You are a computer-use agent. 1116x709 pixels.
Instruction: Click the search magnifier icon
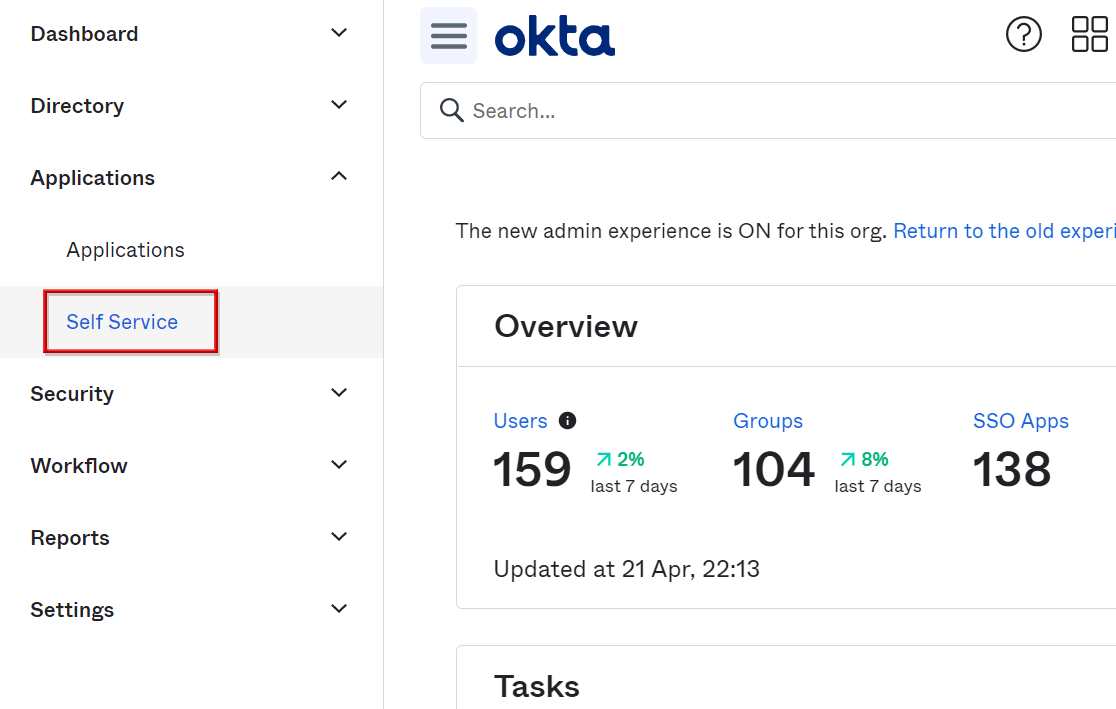(x=452, y=110)
